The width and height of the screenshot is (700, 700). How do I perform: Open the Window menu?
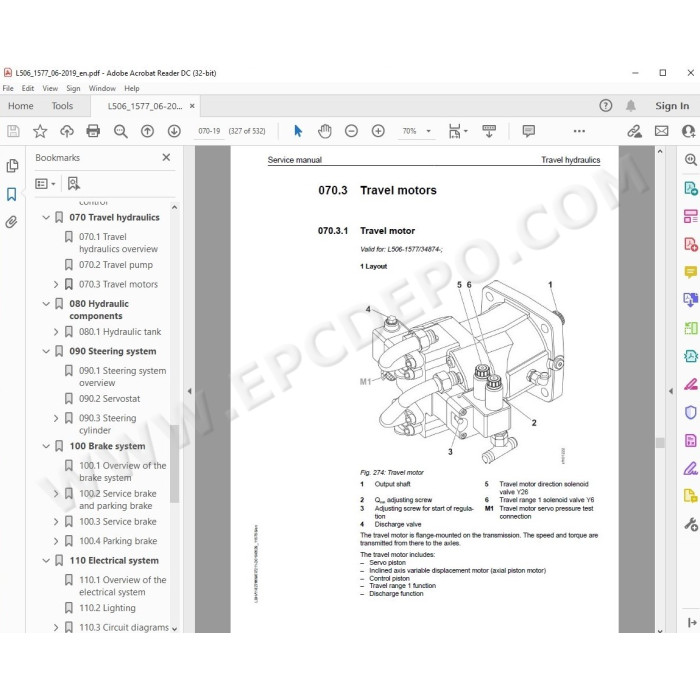point(102,88)
